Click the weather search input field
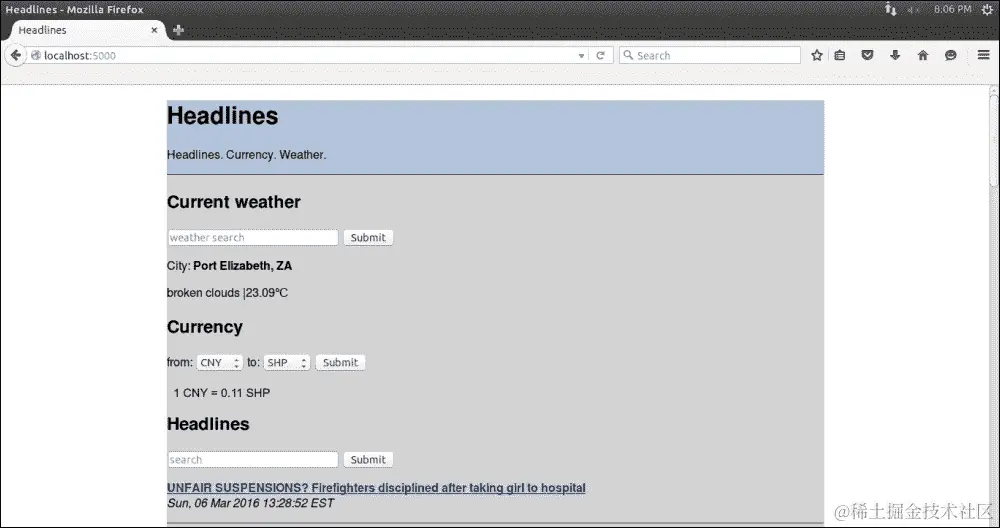Image resolution: width=1000 pixels, height=528 pixels. (x=253, y=237)
